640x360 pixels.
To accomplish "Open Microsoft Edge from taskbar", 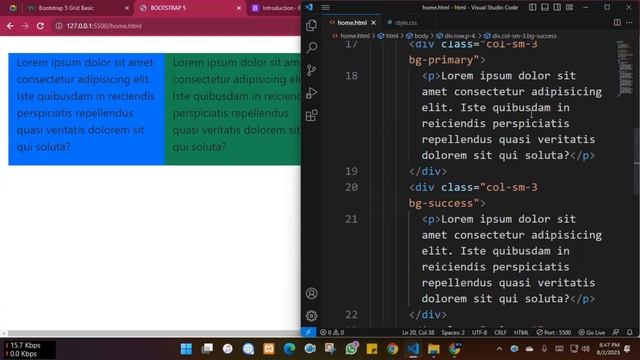I will tap(289, 349).
